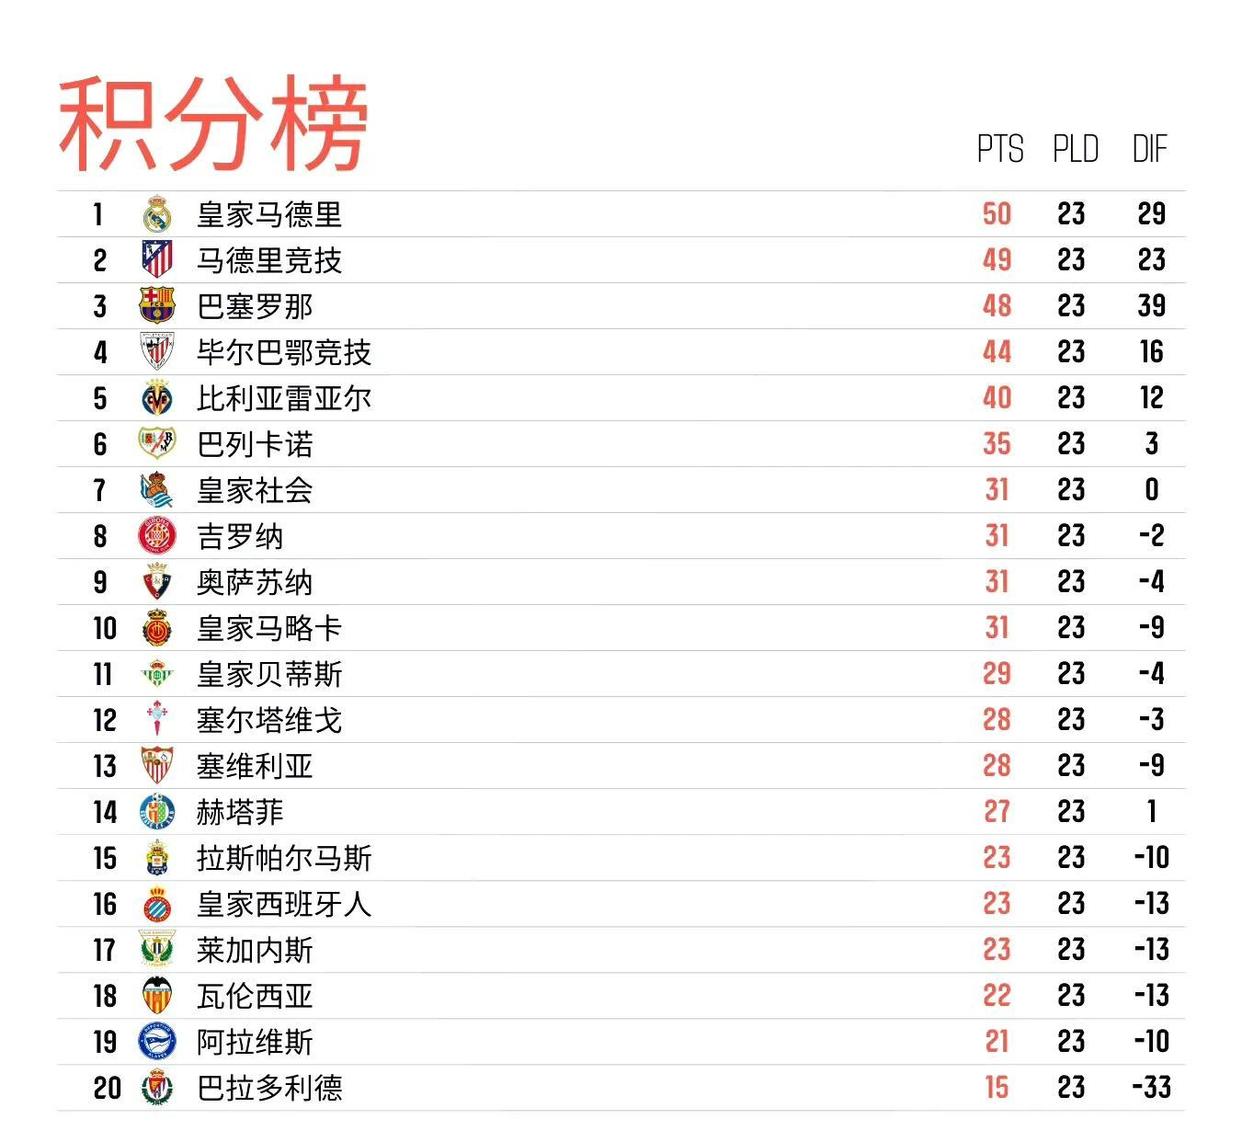Image resolution: width=1242 pixels, height=1131 pixels.
Task: Click the Real Betis green crest
Action: [157, 674]
